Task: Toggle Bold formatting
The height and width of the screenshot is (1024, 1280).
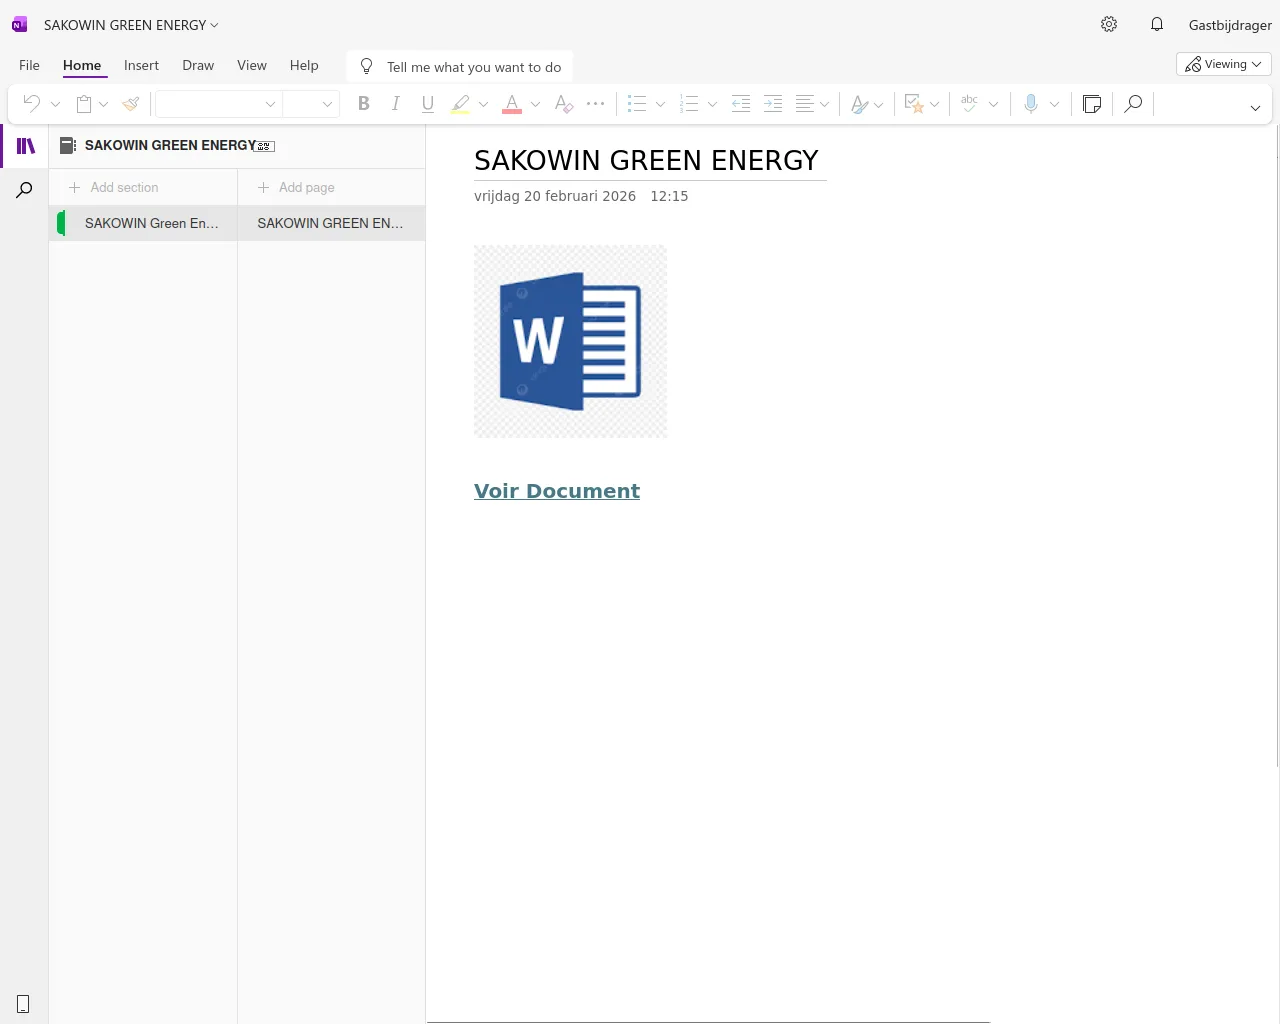Action: [x=364, y=104]
